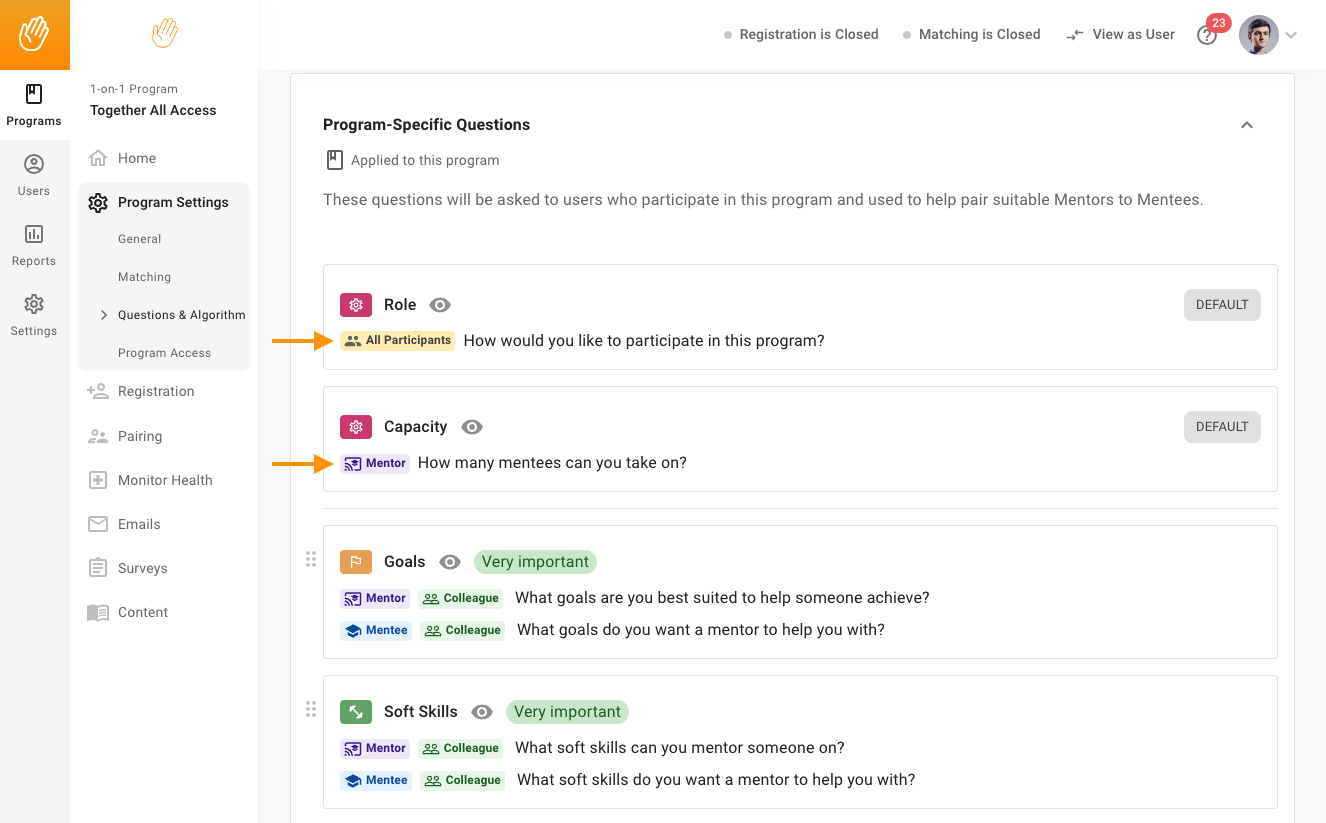Grab the drag handle for Goals card
This screenshot has width=1326, height=823.
311,559
